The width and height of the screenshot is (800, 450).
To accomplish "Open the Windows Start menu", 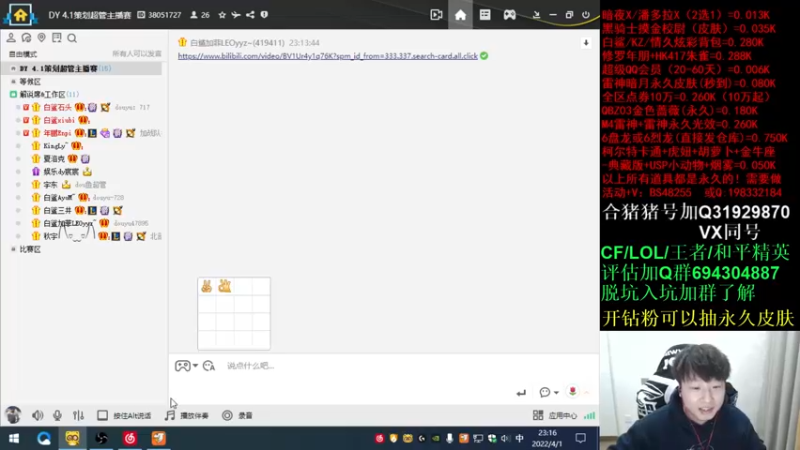I will click(14, 438).
